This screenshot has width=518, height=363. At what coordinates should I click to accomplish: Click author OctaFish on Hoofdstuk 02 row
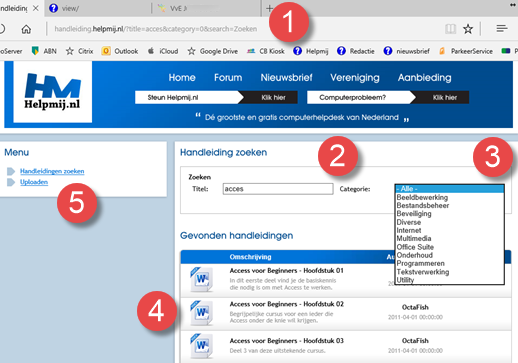(x=415, y=307)
